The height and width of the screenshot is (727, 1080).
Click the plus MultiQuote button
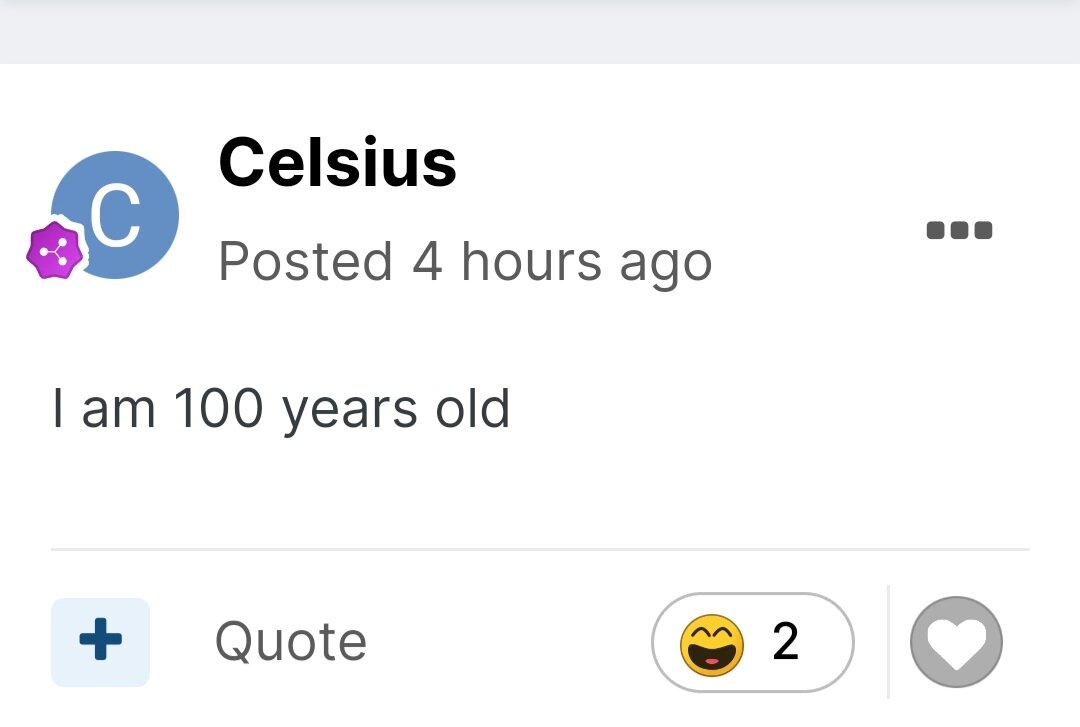click(x=100, y=642)
